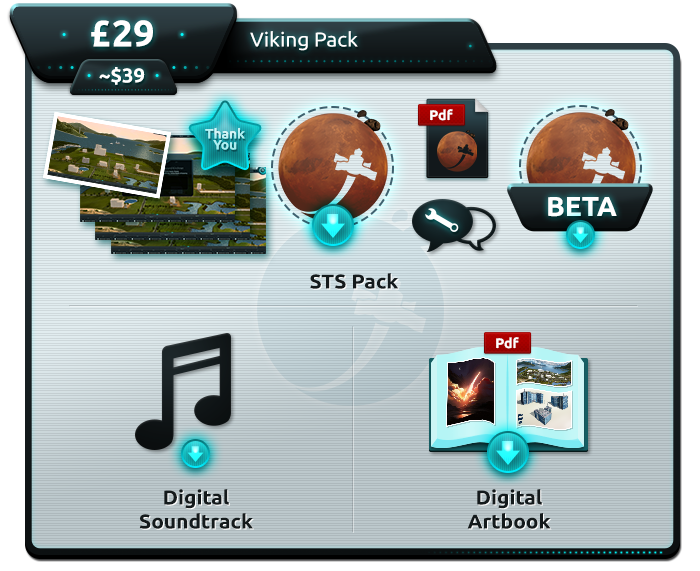Click the Digital Soundtrack label
Screen dimensions: 700x571
click(x=196, y=509)
